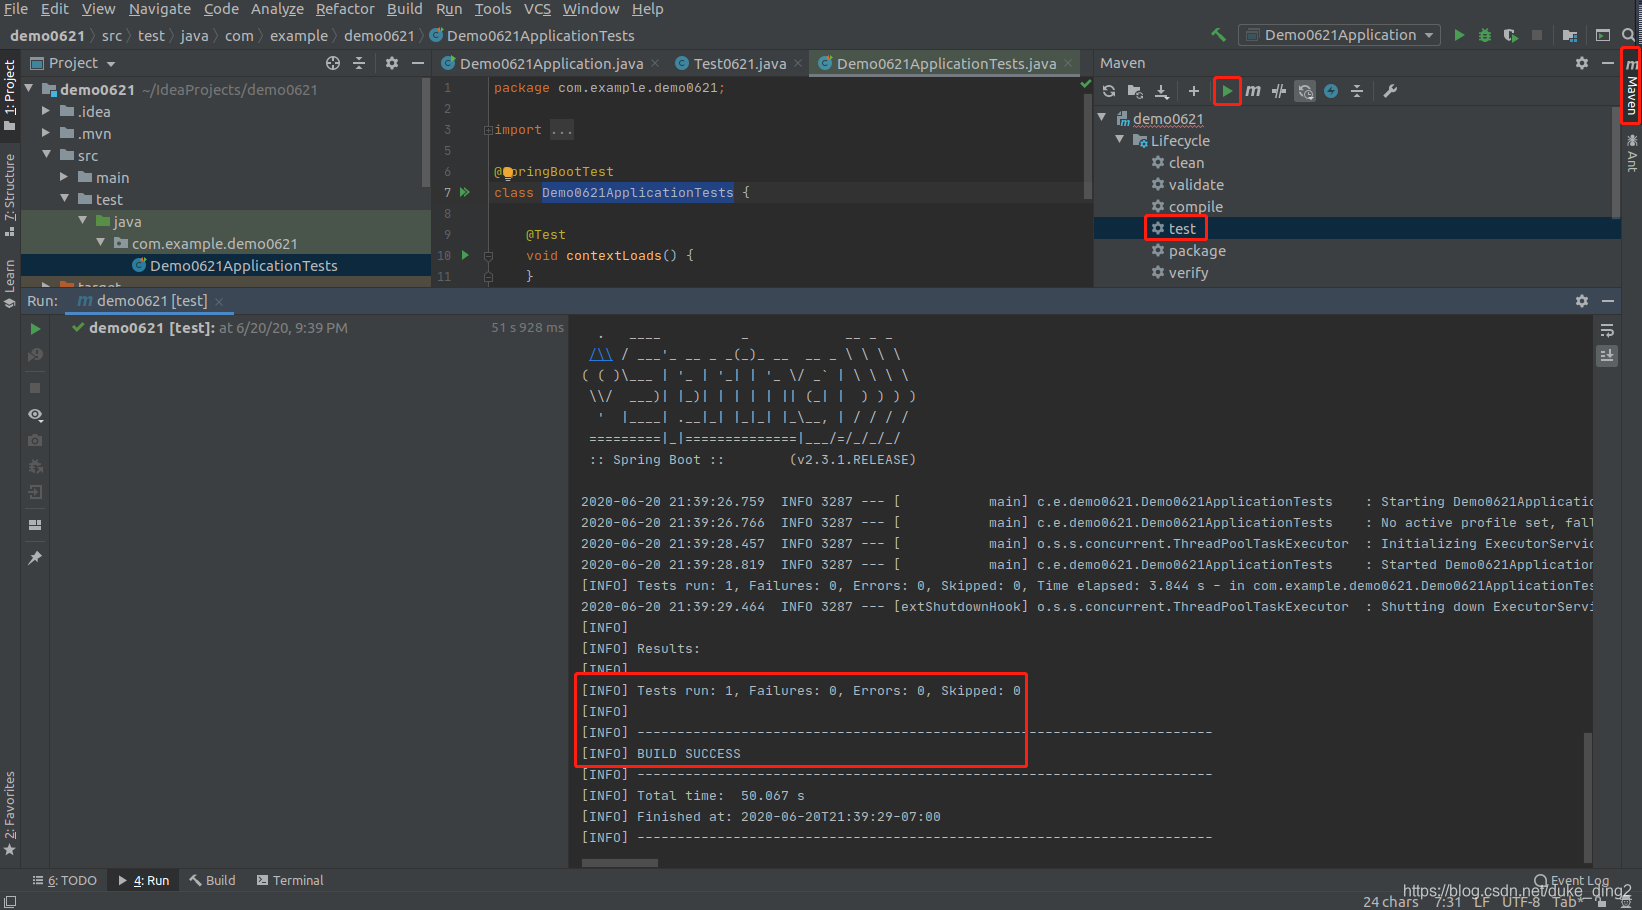Add Maven project with plus icon

[x=1194, y=91]
